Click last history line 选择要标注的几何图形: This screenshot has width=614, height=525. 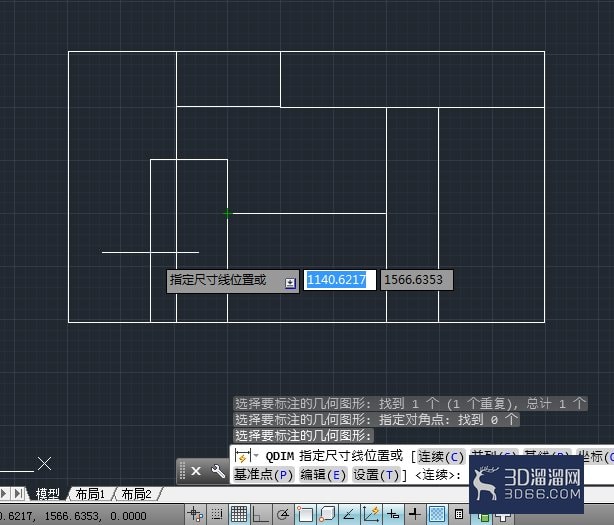point(303,435)
